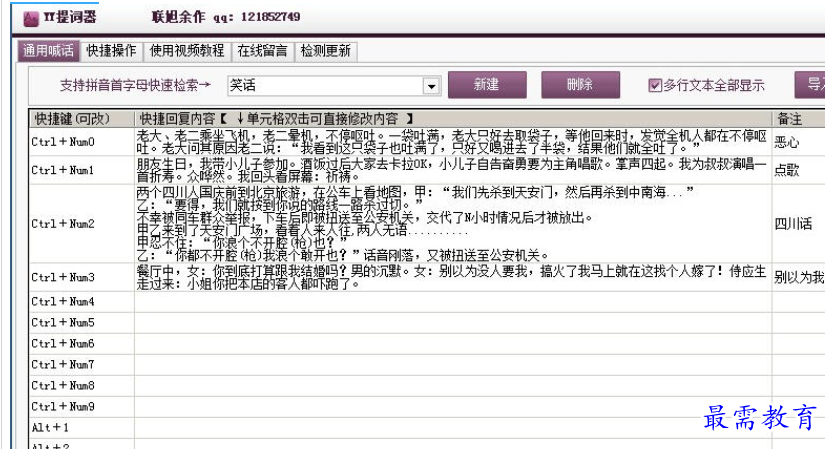This screenshot has height=449, width=825.
Task: Switch to the 通用喊话 tab
Action: [x=48, y=51]
